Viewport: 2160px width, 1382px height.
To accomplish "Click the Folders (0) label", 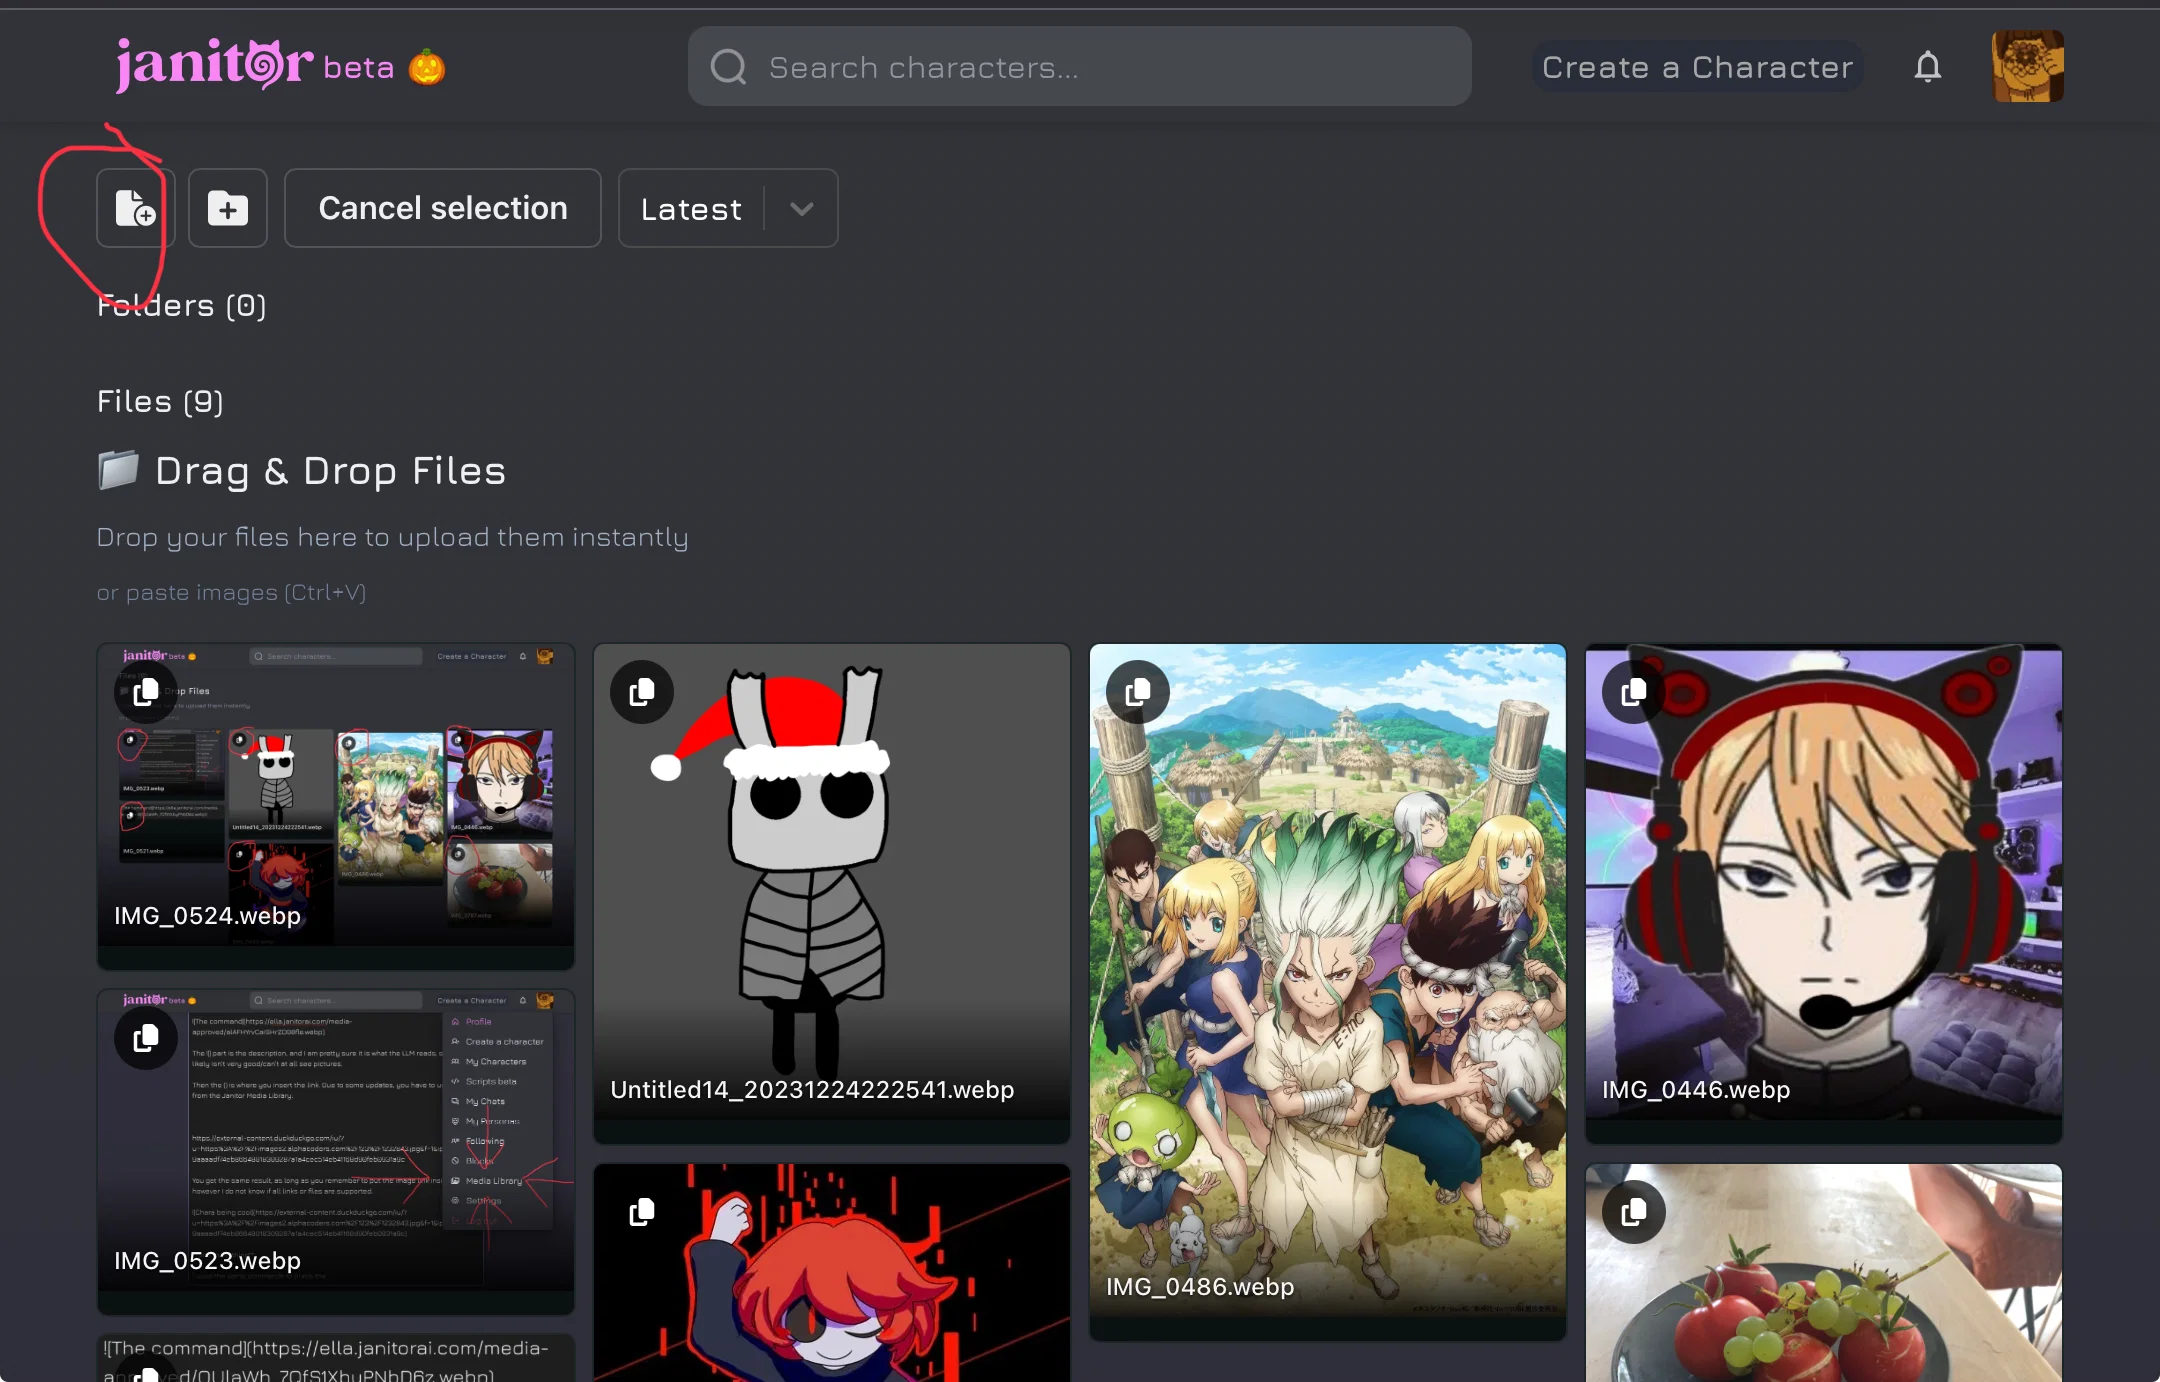I will click(182, 305).
